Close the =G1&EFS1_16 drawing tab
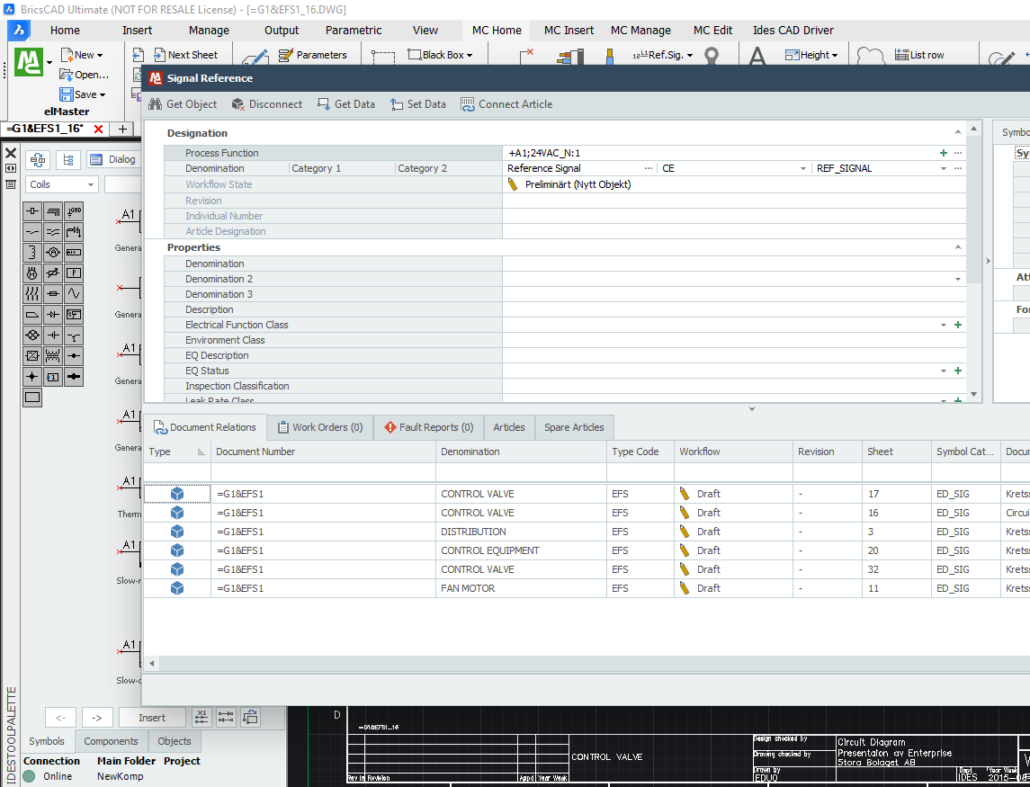The height and width of the screenshot is (787, 1030). 99,129
